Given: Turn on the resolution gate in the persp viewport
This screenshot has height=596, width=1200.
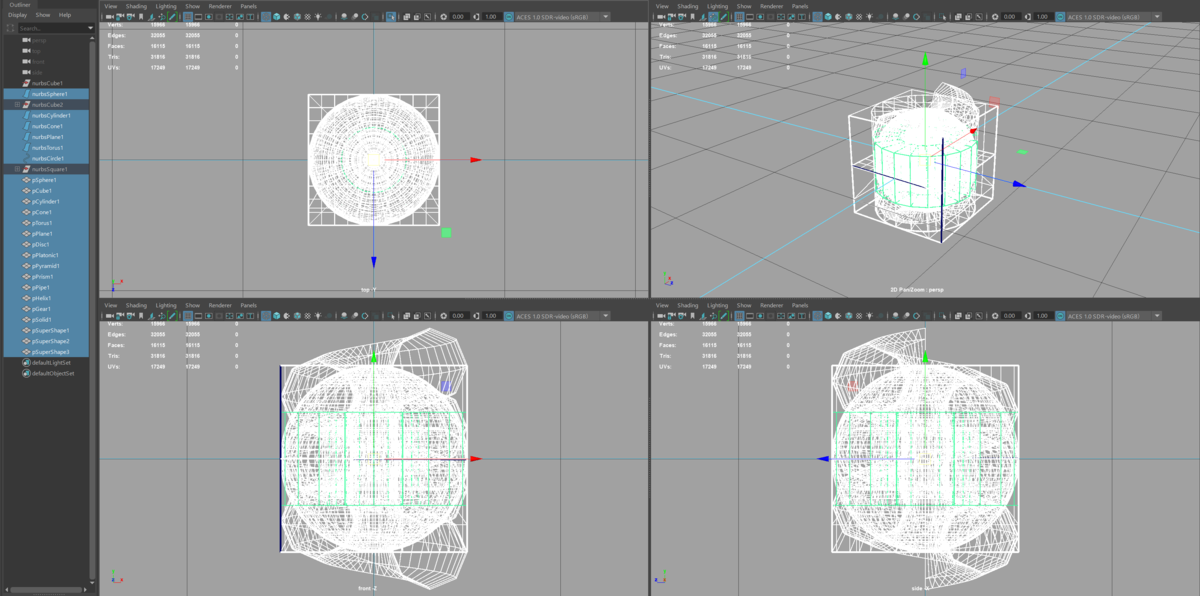Looking at the screenshot, I should coord(760,15).
